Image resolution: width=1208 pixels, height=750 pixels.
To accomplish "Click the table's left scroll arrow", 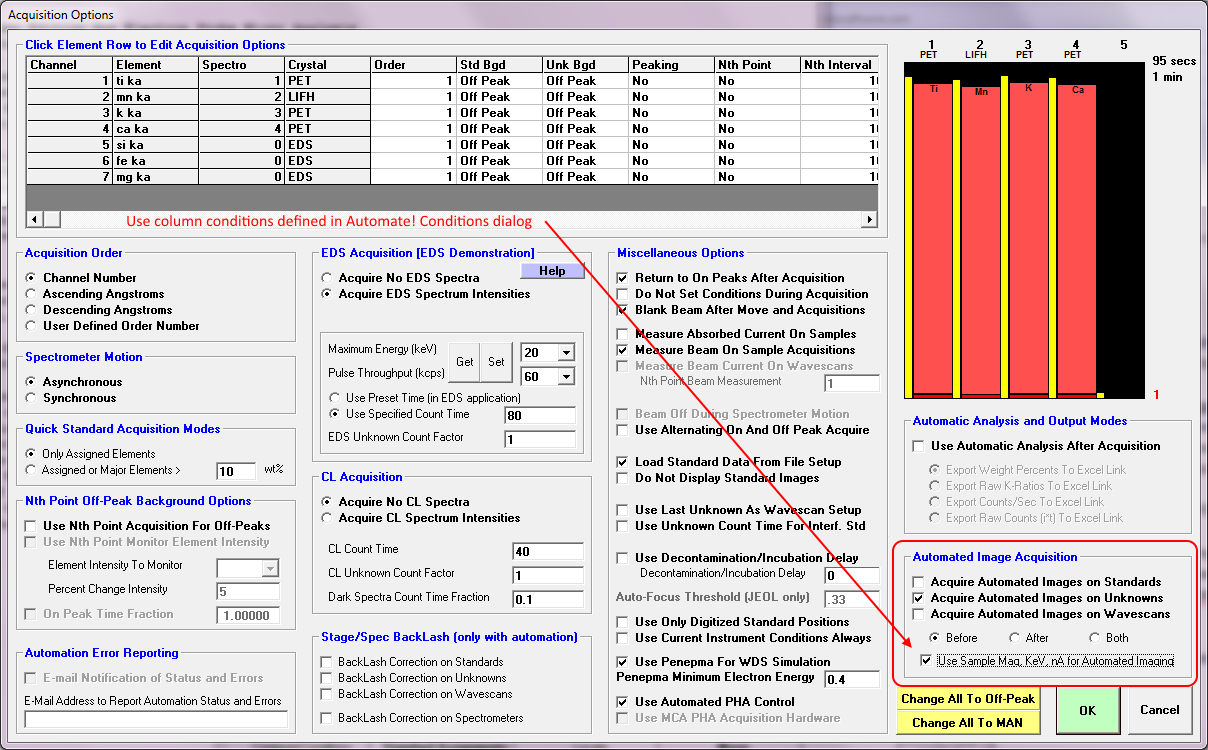I will tap(35, 220).
